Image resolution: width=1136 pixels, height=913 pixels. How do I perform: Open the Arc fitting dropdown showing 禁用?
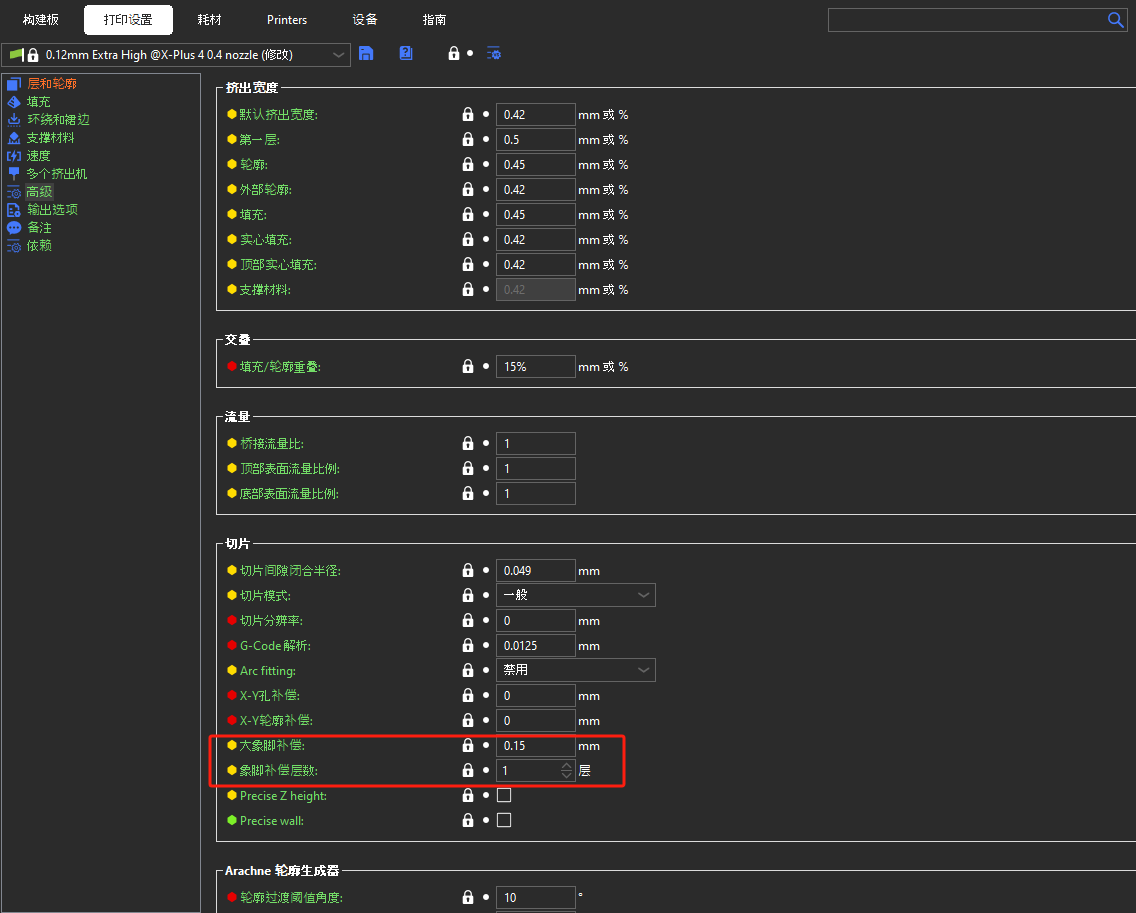pyautogui.click(x=576, y=670)
